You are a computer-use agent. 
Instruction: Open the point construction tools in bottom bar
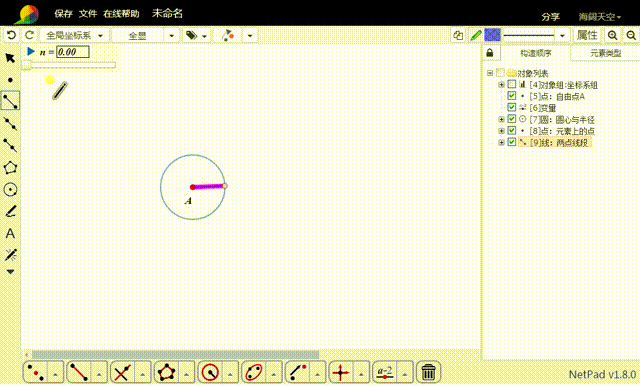[36, 372]
